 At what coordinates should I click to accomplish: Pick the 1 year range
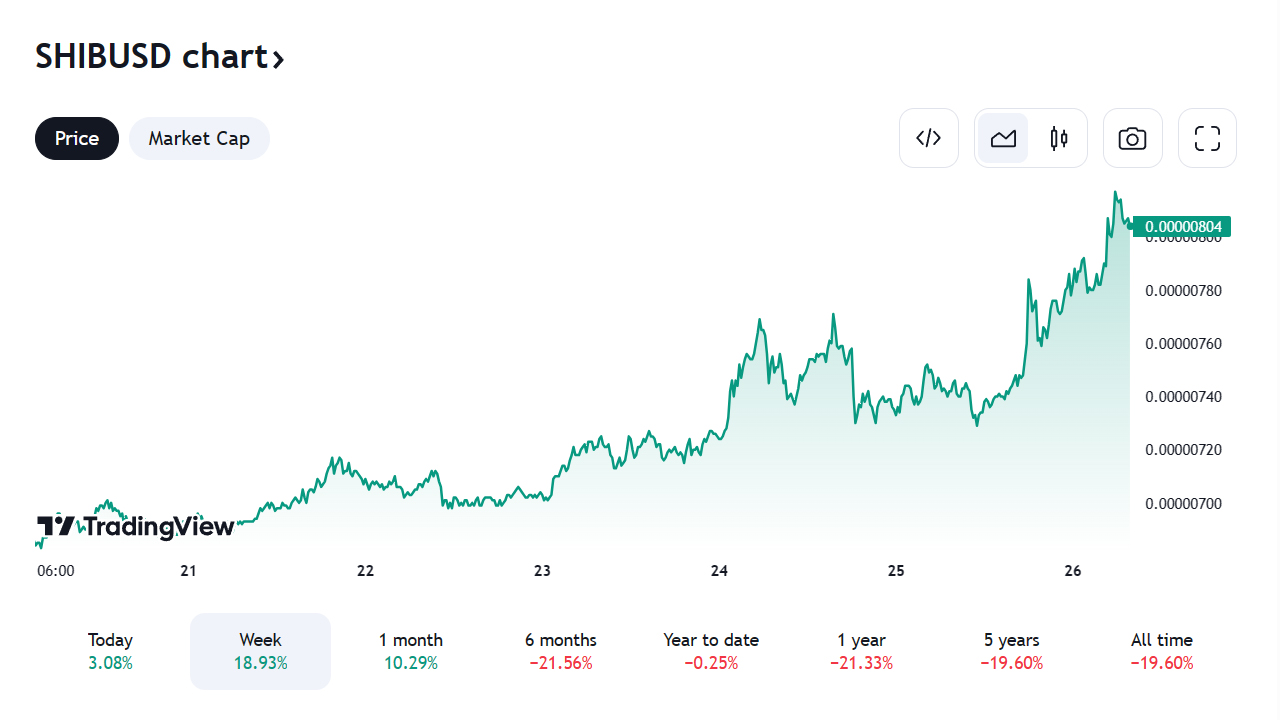(x=862, y=651)
